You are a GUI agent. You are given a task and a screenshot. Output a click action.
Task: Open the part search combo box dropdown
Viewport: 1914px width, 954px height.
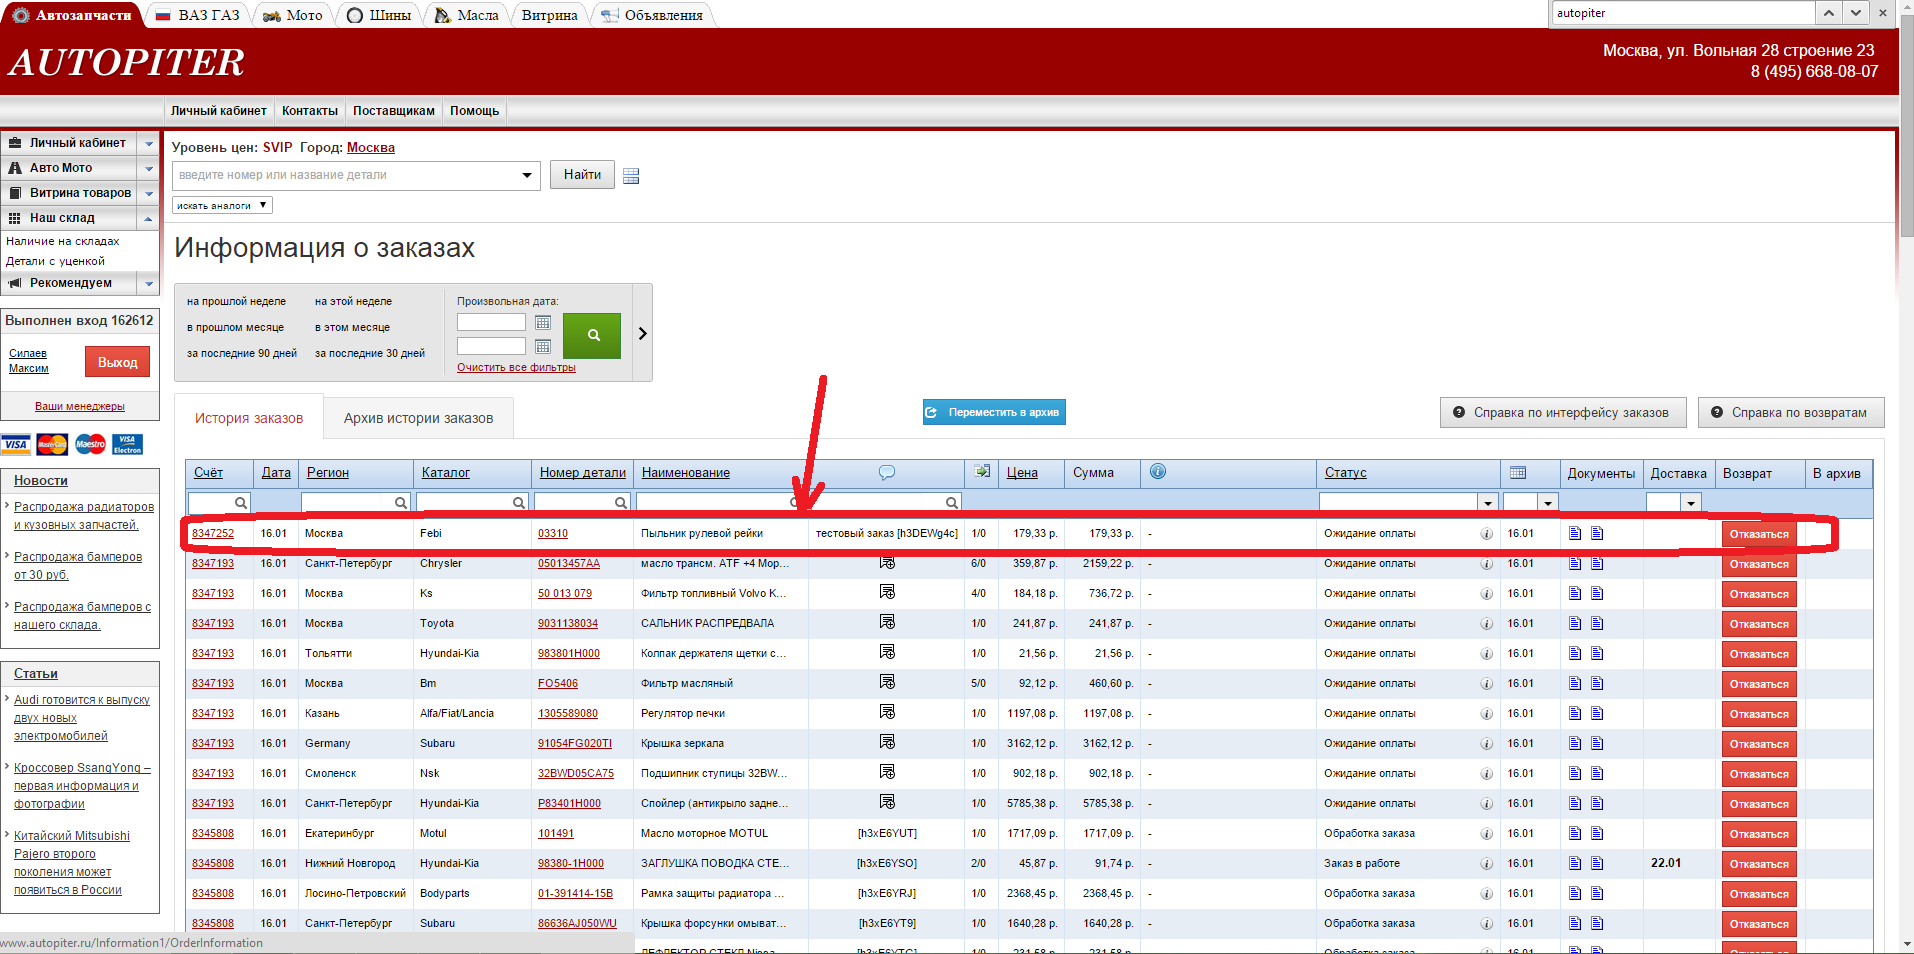tap(527, 176)
